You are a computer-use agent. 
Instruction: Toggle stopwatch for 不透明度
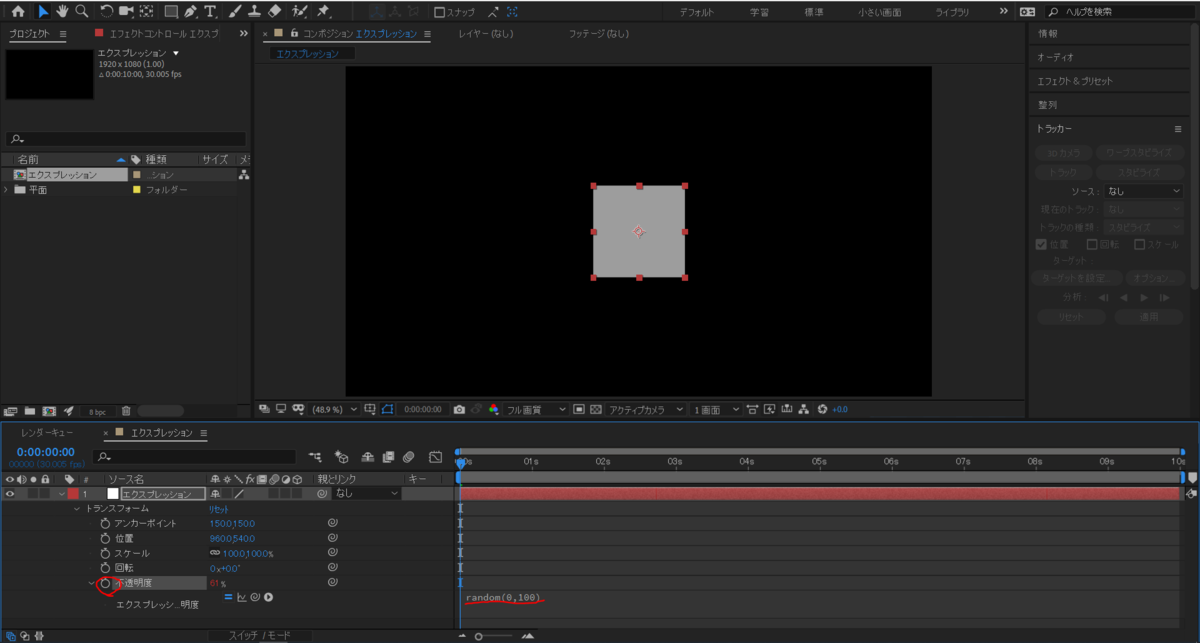pyautogui.click(x=105, y=583)
